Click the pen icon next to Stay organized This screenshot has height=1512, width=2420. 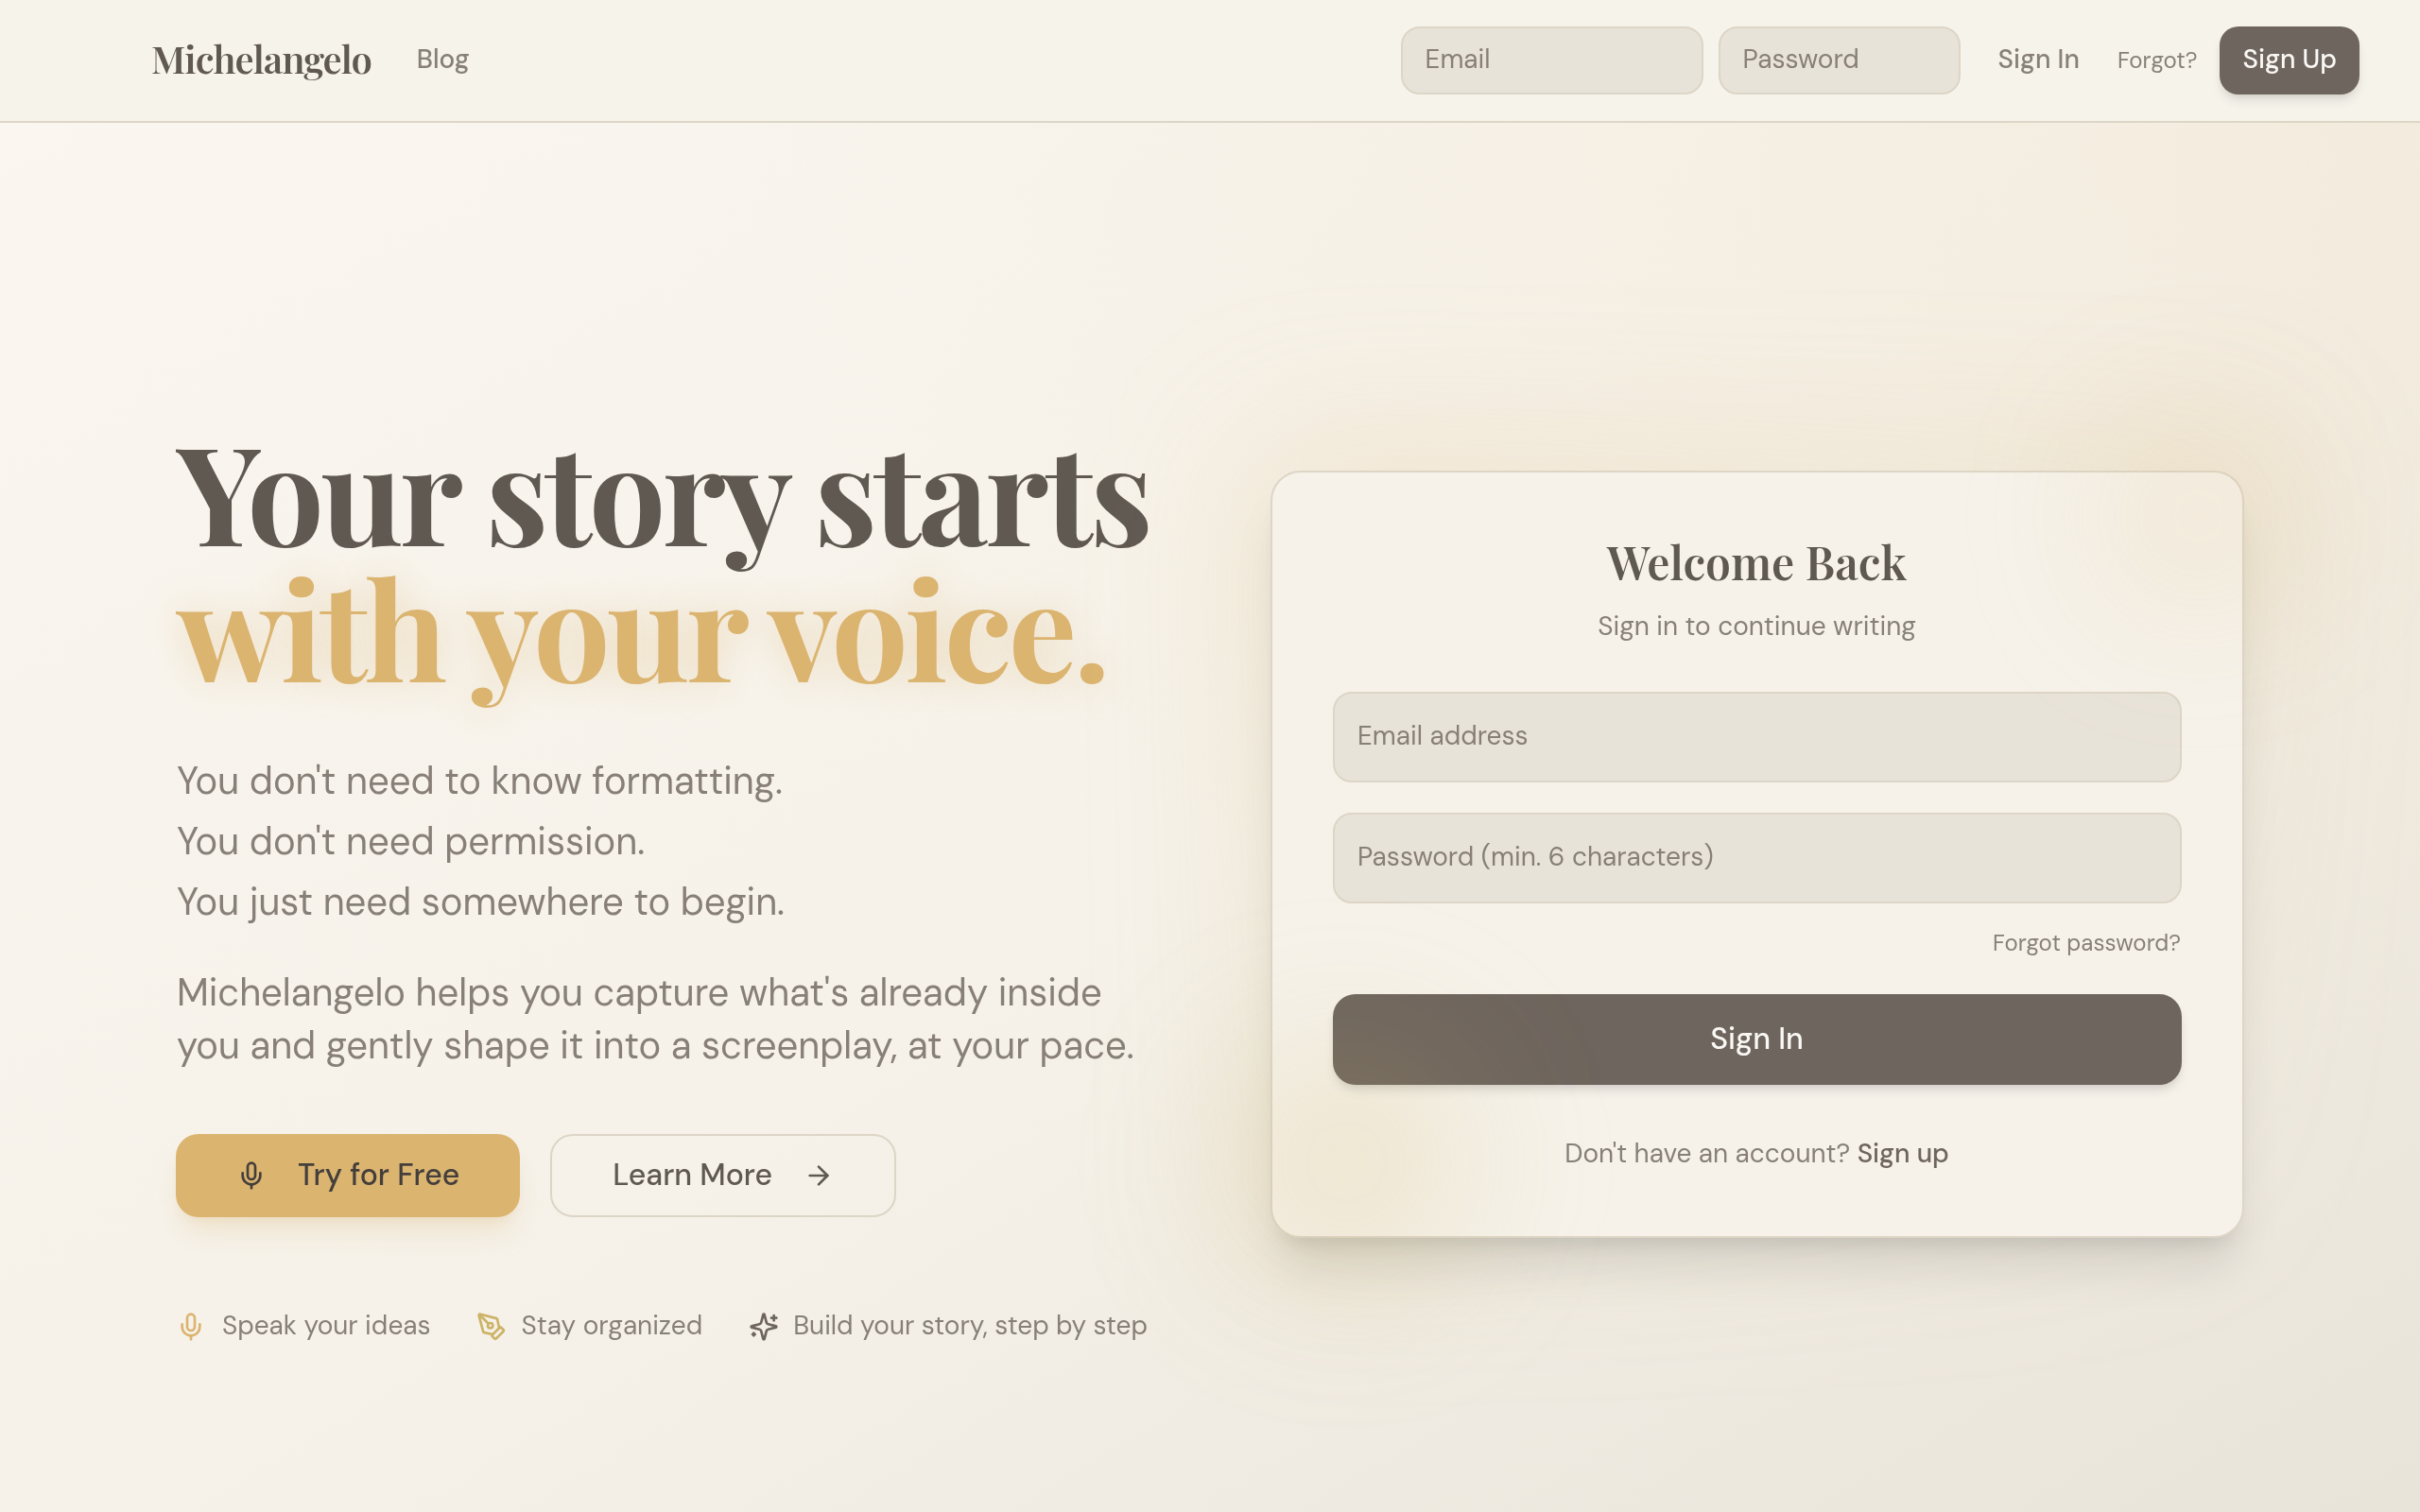[491, 1326]
